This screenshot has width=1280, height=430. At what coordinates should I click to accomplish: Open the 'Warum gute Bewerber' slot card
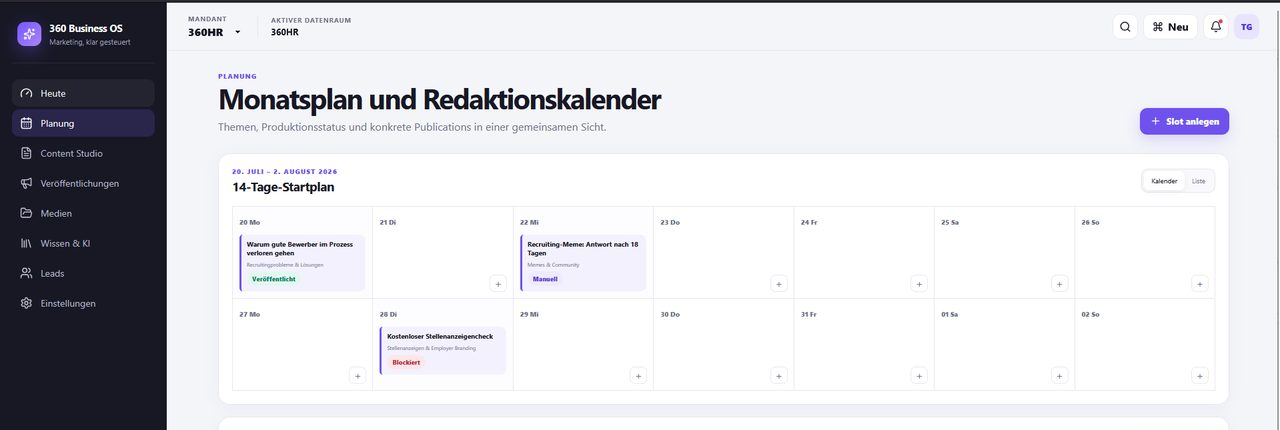[302, 263]
